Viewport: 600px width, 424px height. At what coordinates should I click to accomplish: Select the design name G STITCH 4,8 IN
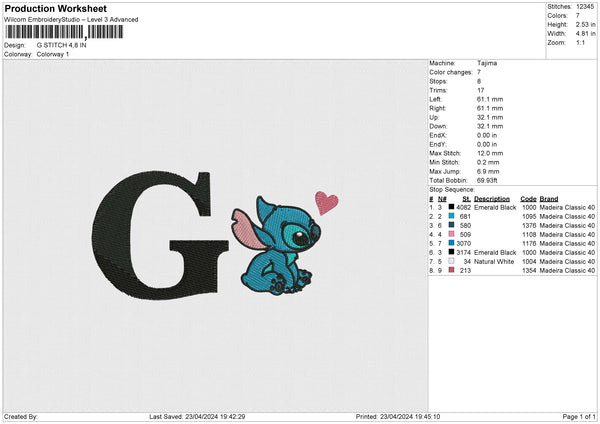[x=62, y=45]
